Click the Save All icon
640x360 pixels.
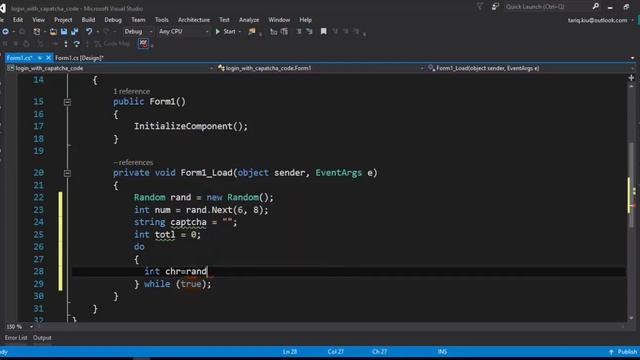74,31
